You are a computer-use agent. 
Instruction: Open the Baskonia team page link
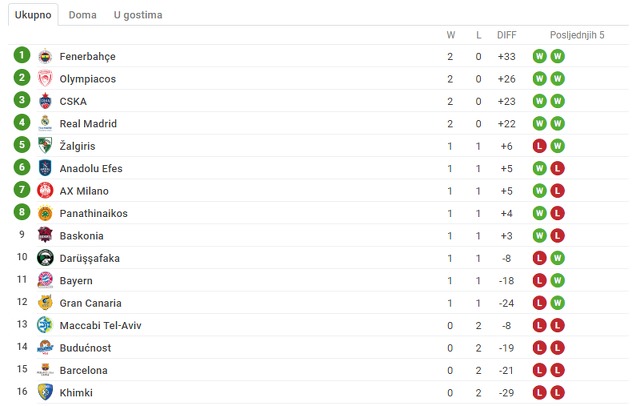(81, 236)
